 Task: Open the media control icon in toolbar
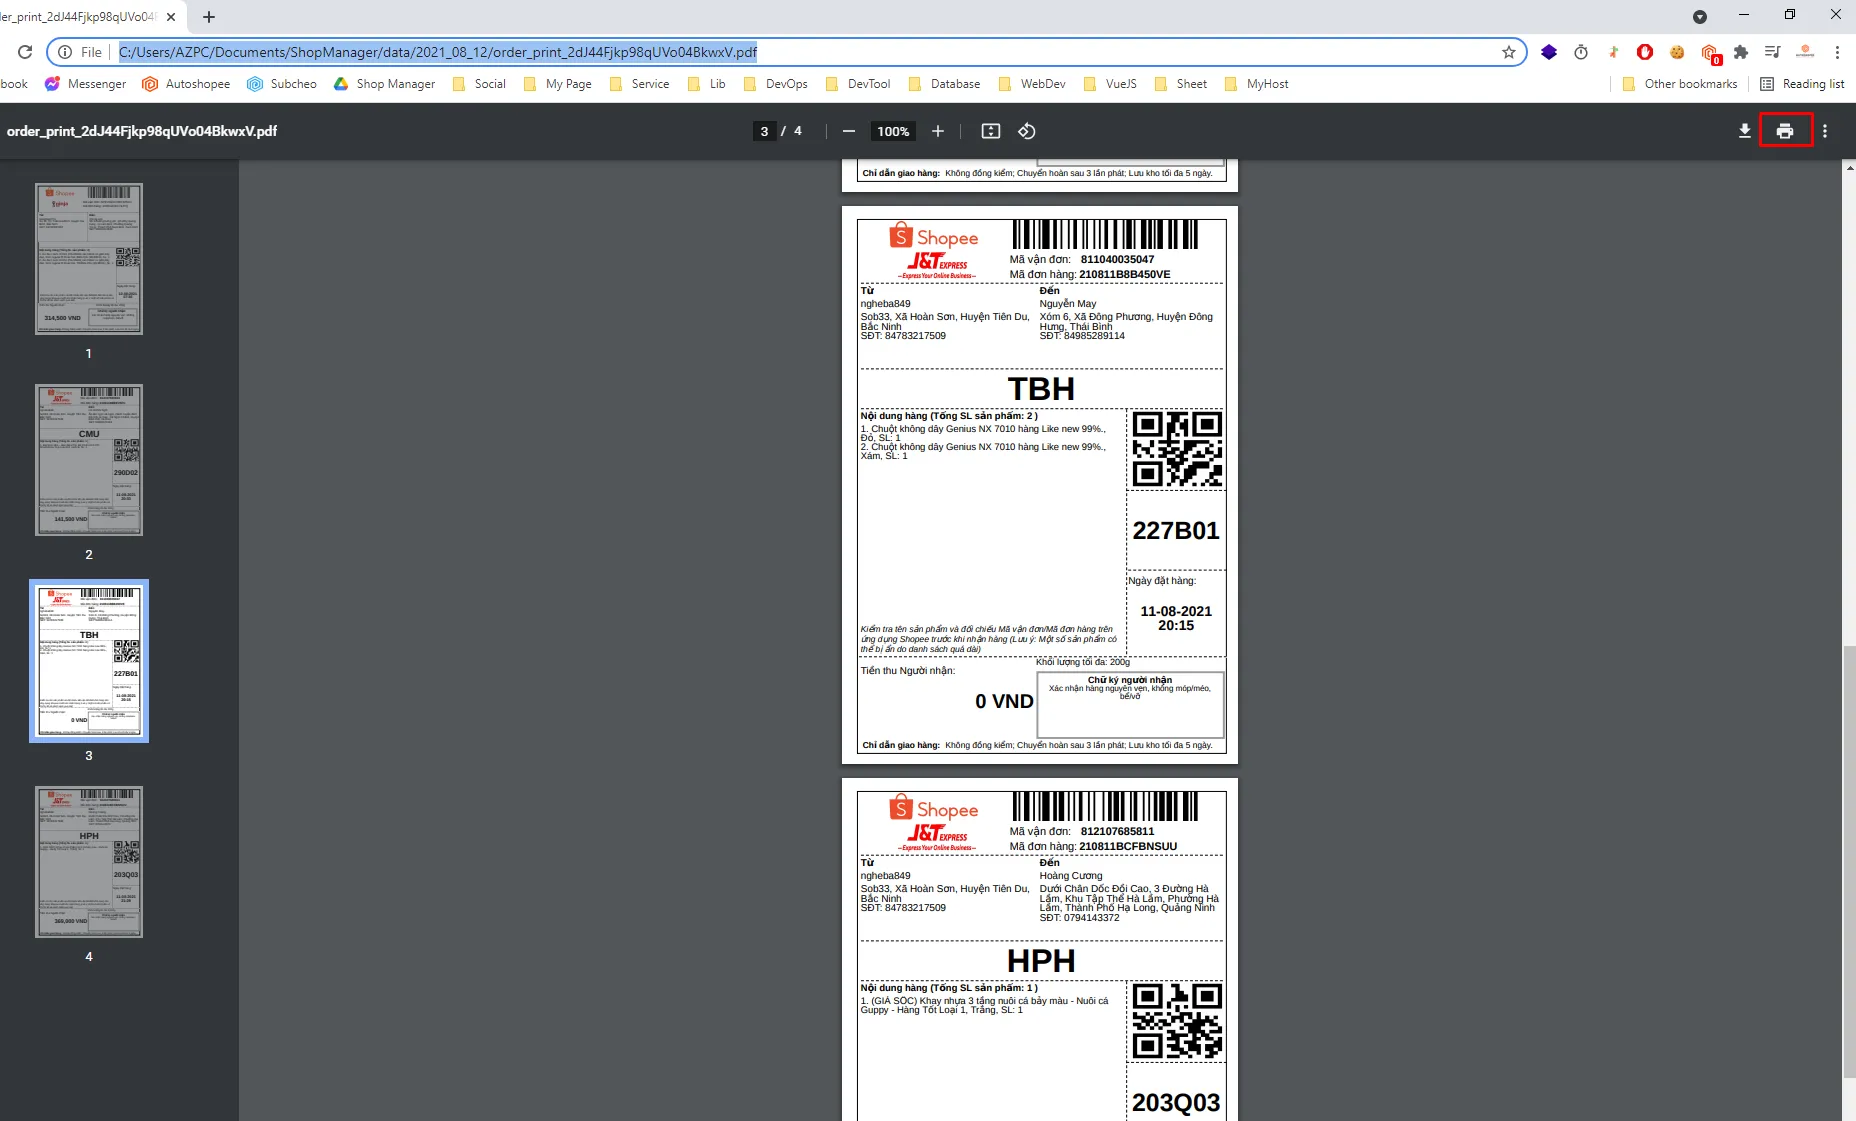tap(1773, 52)
